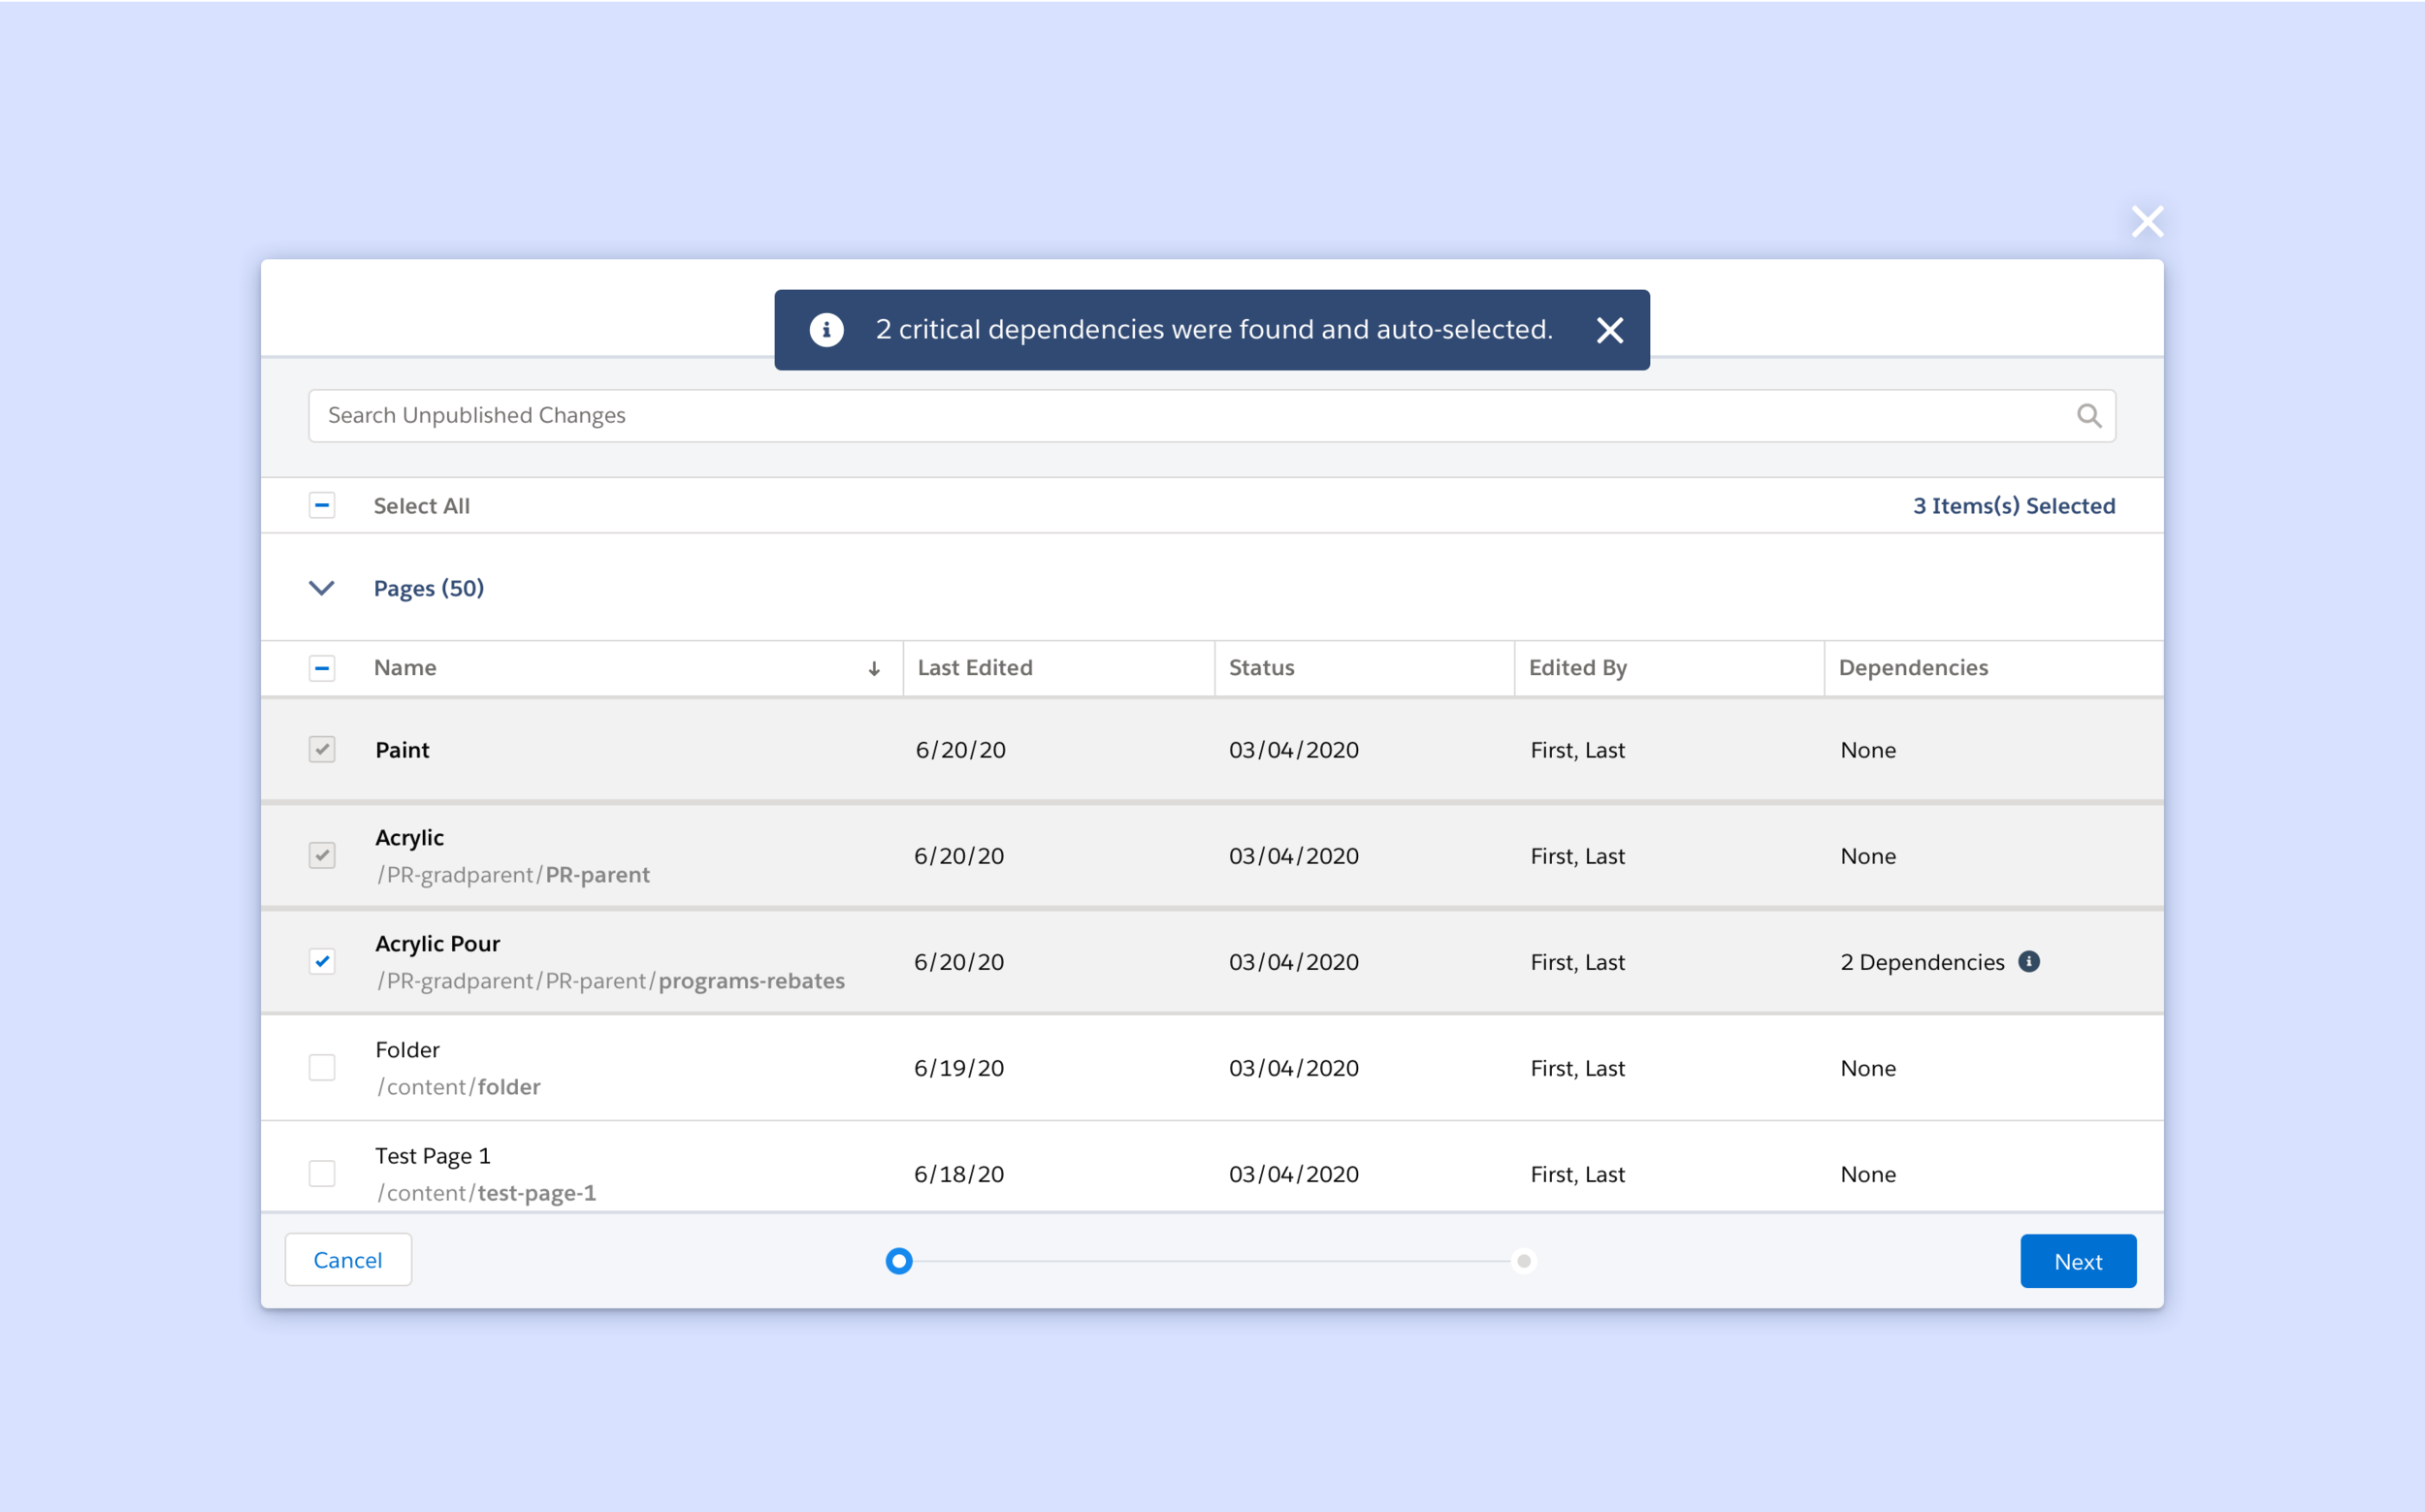Check the Folder row checkbox

pos(322,1068)
